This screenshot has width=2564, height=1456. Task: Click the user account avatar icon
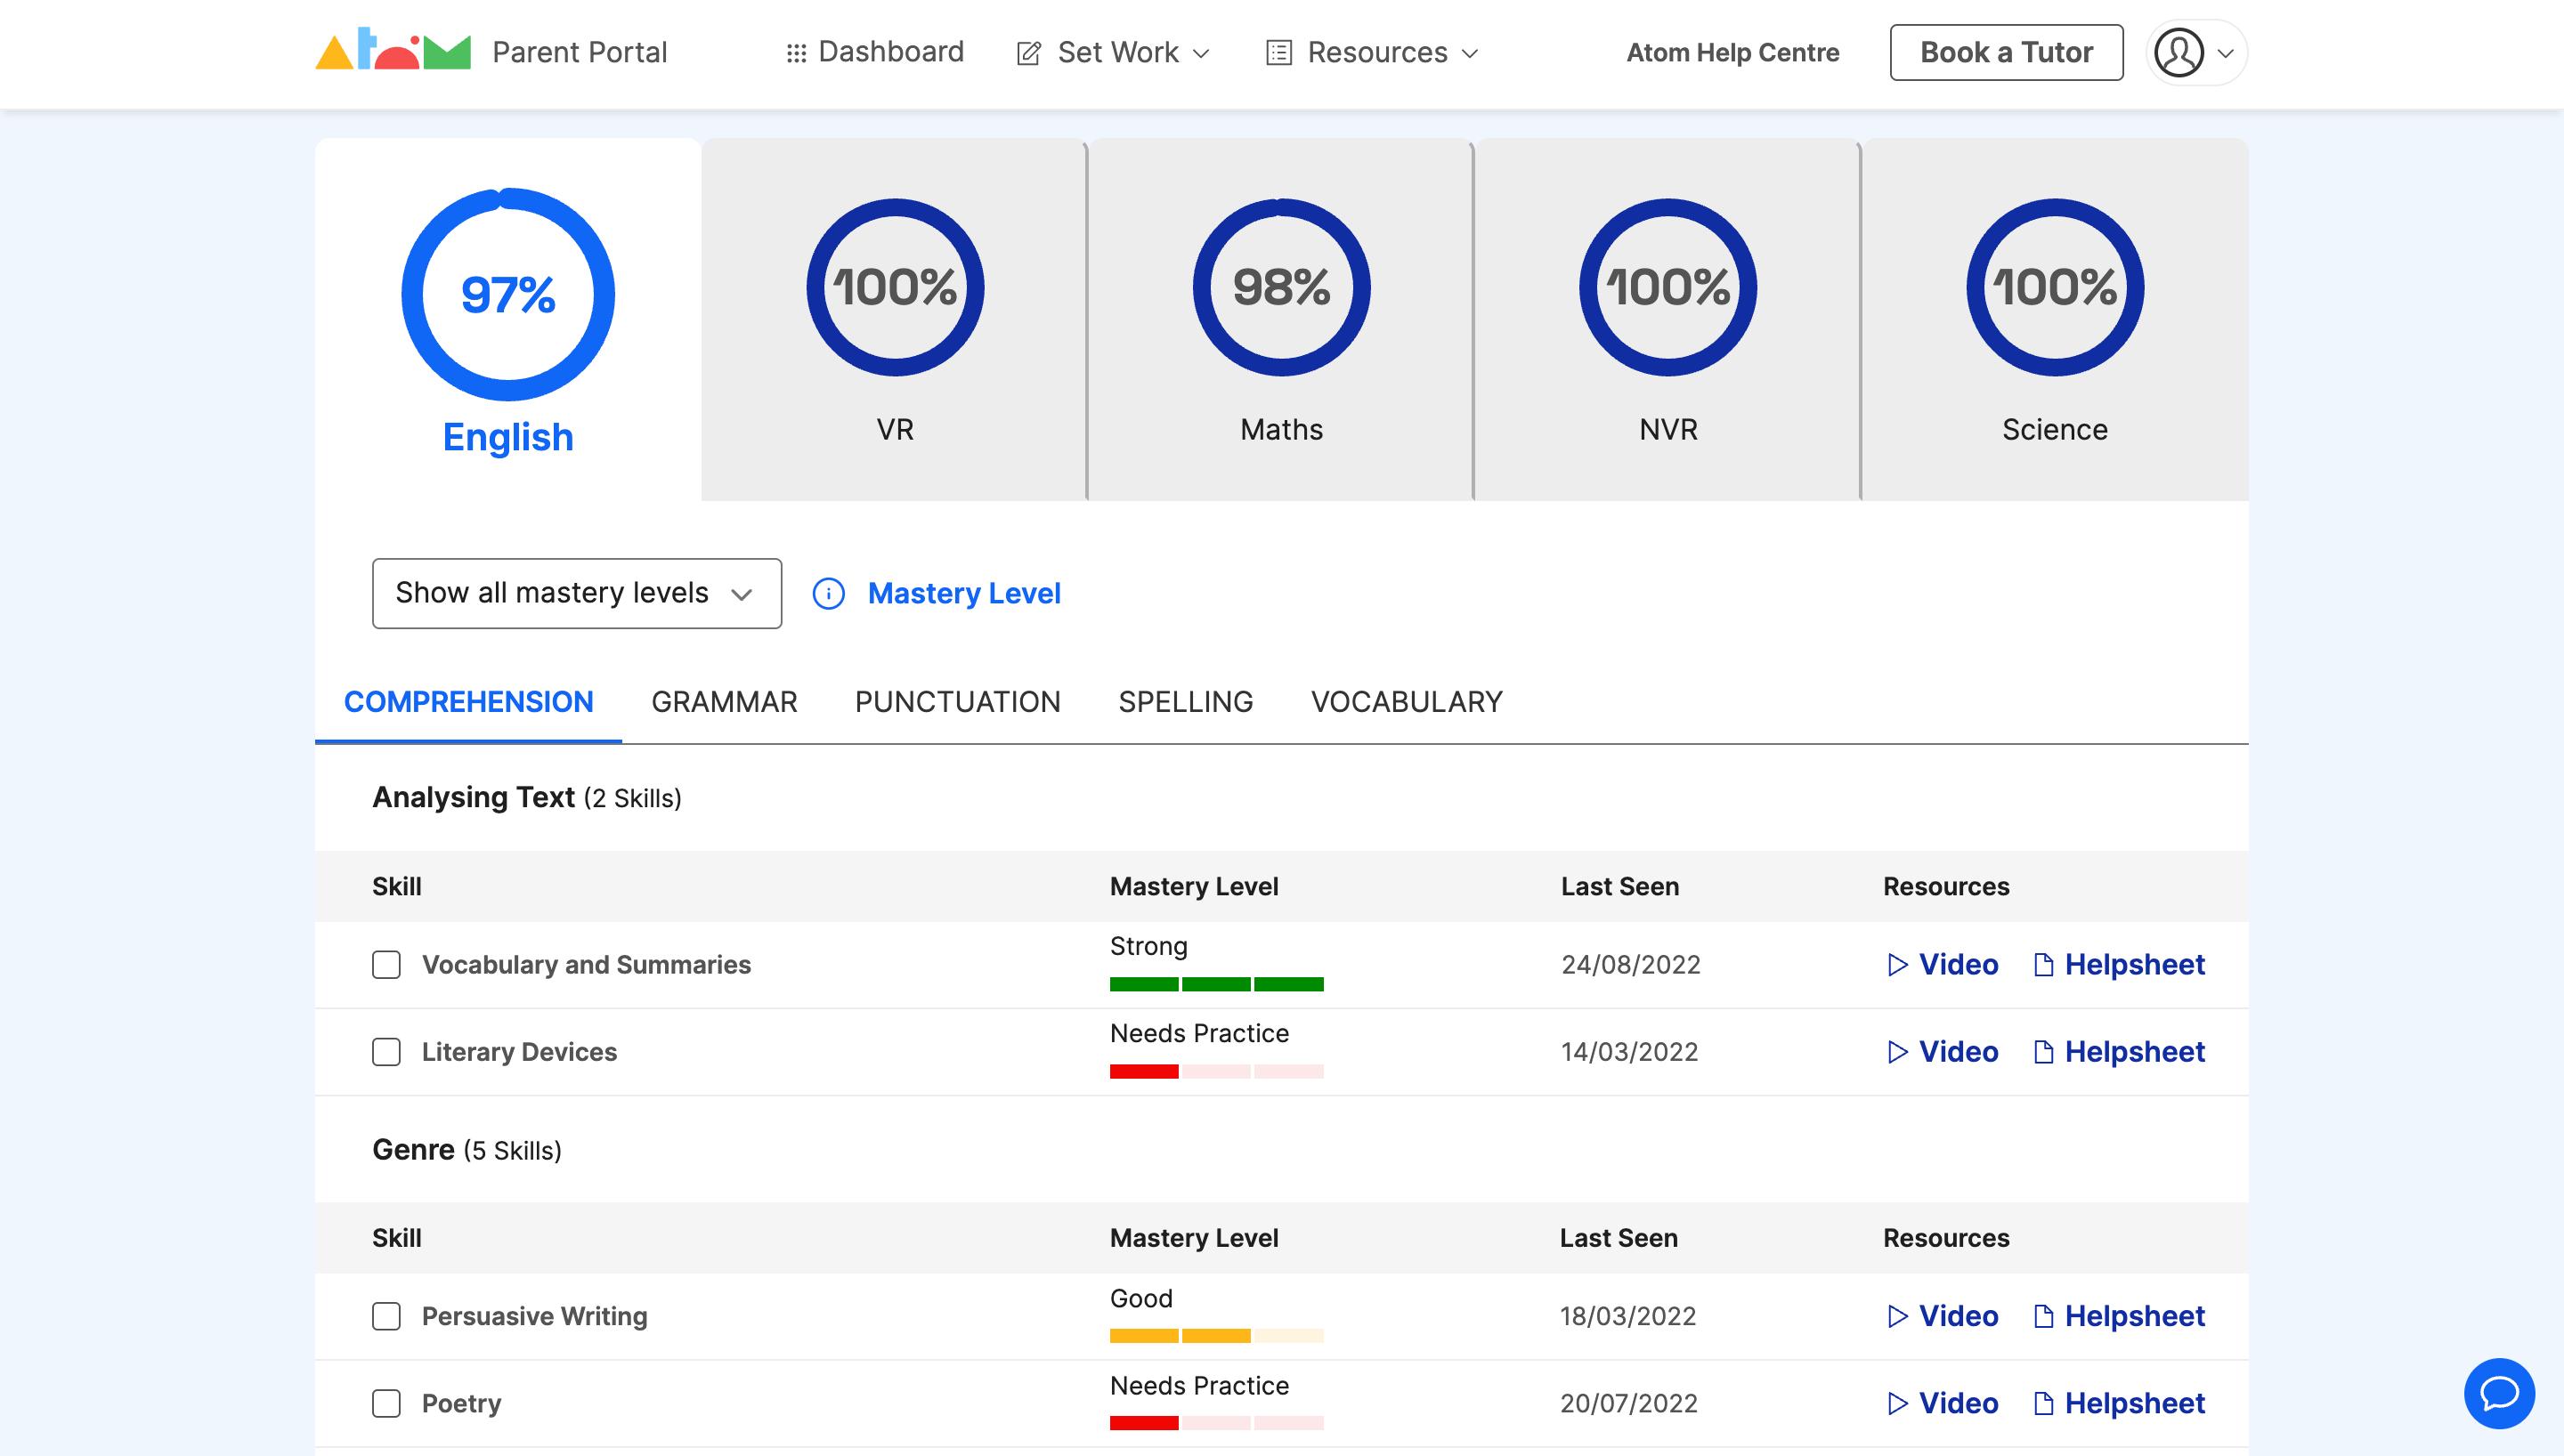coord(2180,52)
